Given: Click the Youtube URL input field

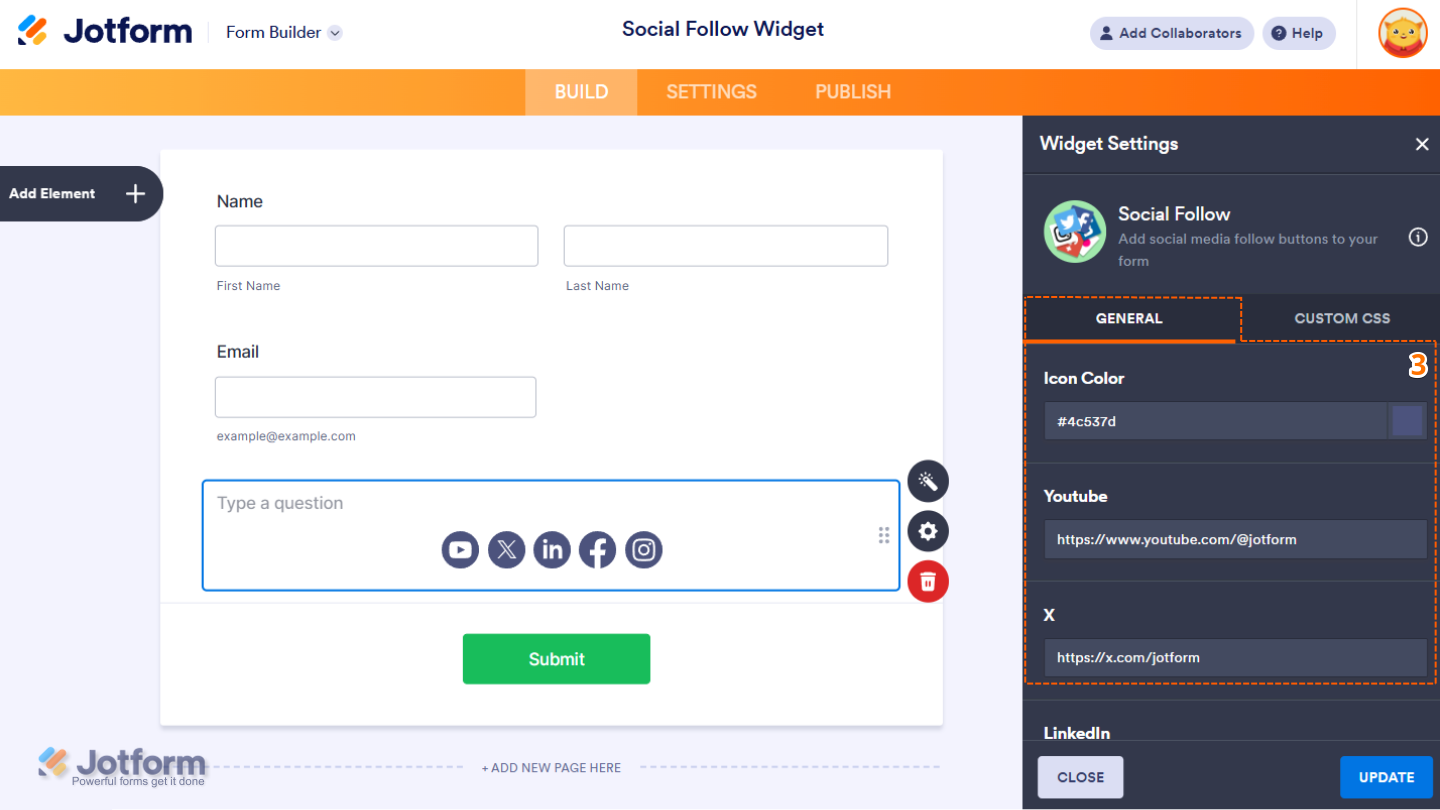Looking at the screenshot, I should pyautogui.click(x=1235, y=539).
